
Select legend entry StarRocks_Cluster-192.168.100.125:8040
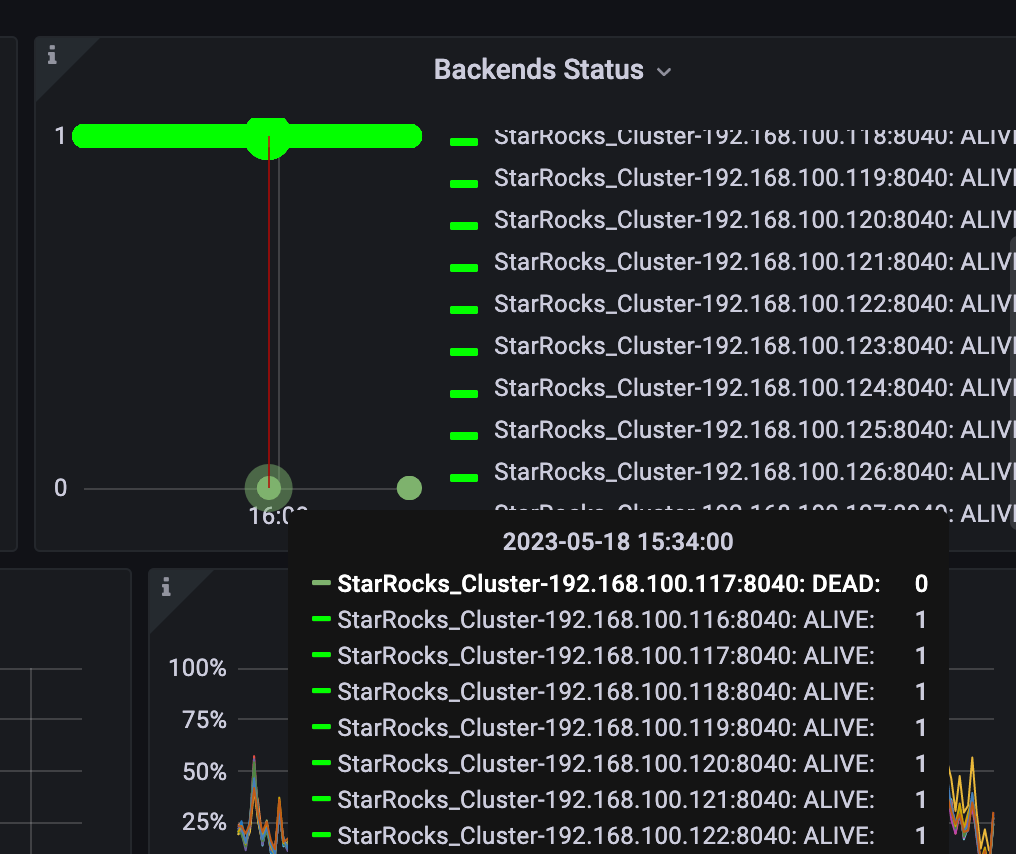pos(755,430)
